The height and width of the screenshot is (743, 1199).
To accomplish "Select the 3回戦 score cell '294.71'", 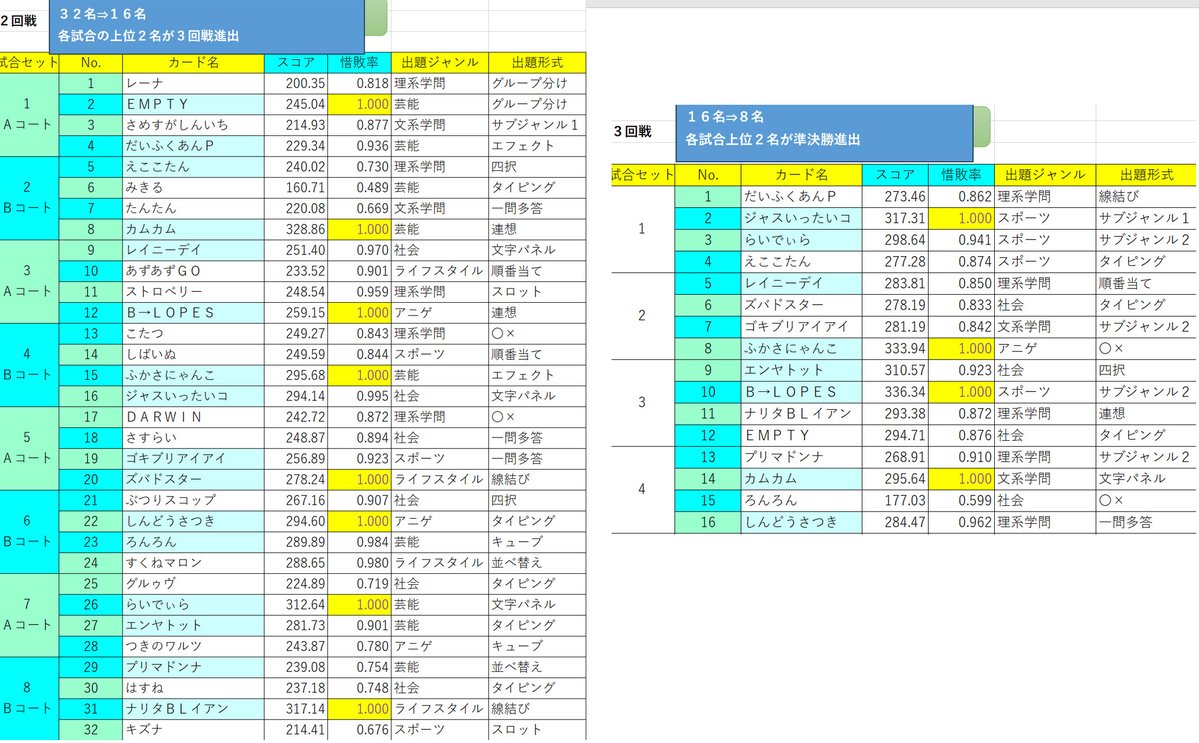I will pos(895,435).
